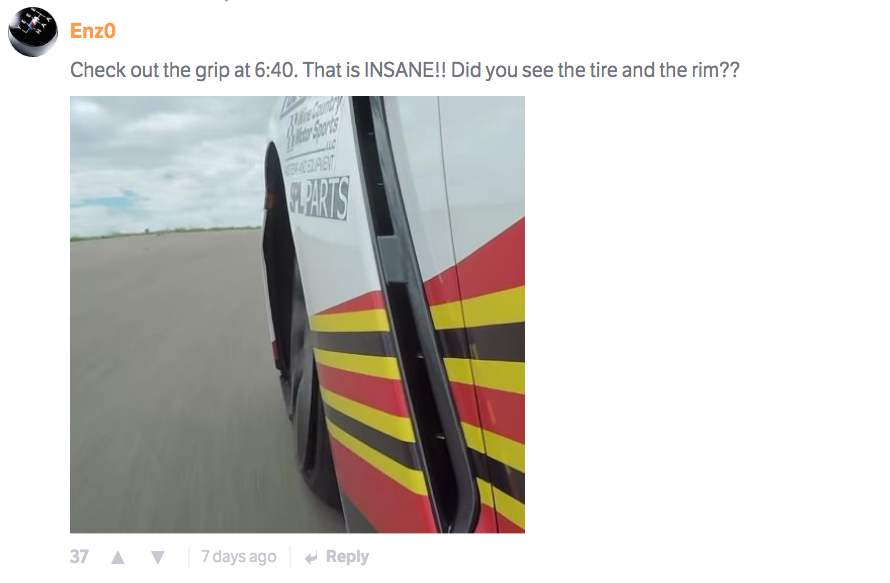The width and height of the screenshot is (890, 583).
Task: Open the Enz0 username profile link
Action: (93, 31)
